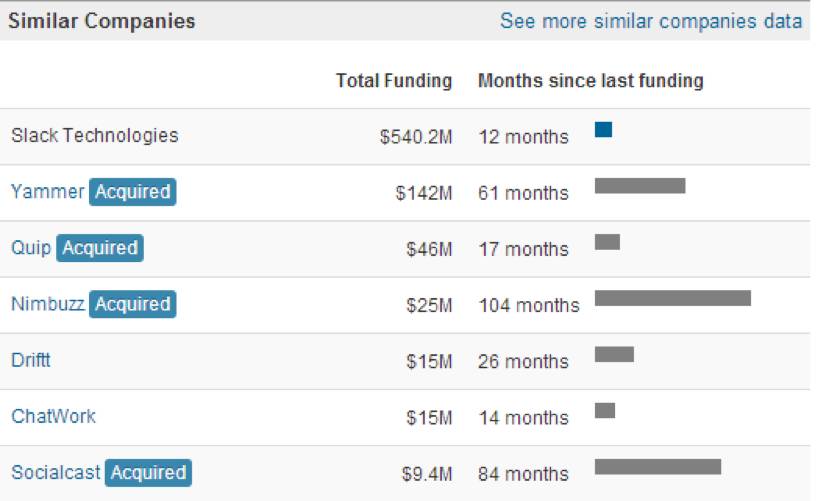Click the blue Slack Technologies funding bar

(603, 130)
